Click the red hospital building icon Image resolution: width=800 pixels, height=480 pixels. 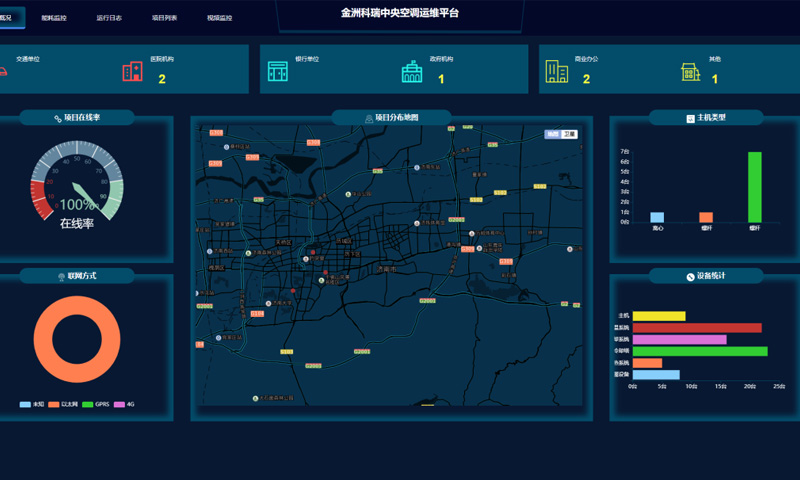132,71
